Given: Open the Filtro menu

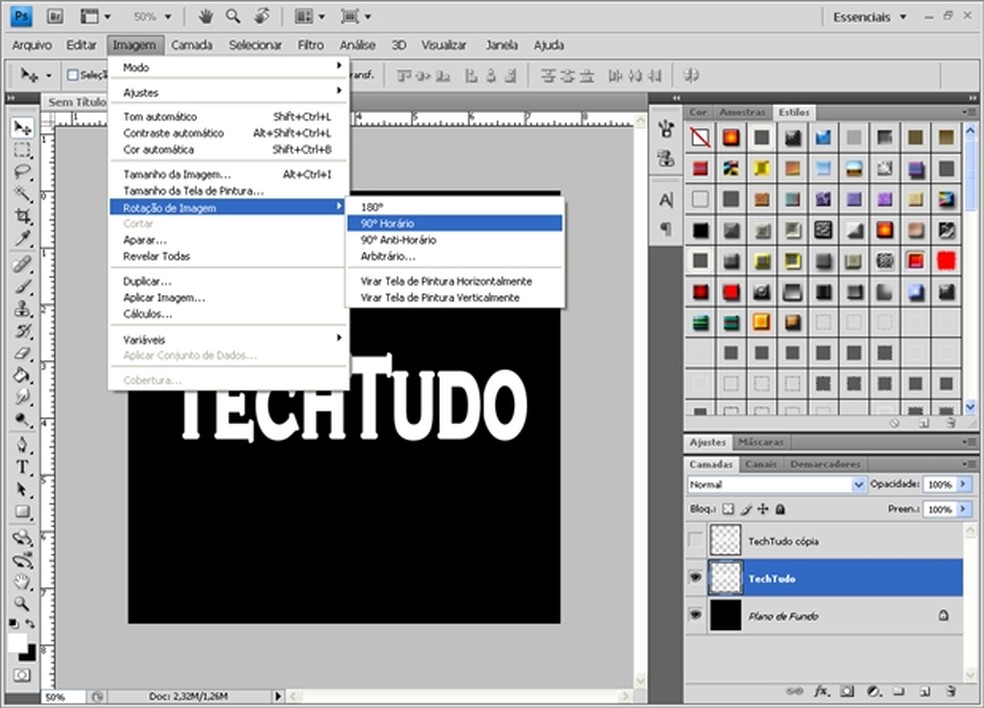Looking at the screenshot, I should pos(310,45).
